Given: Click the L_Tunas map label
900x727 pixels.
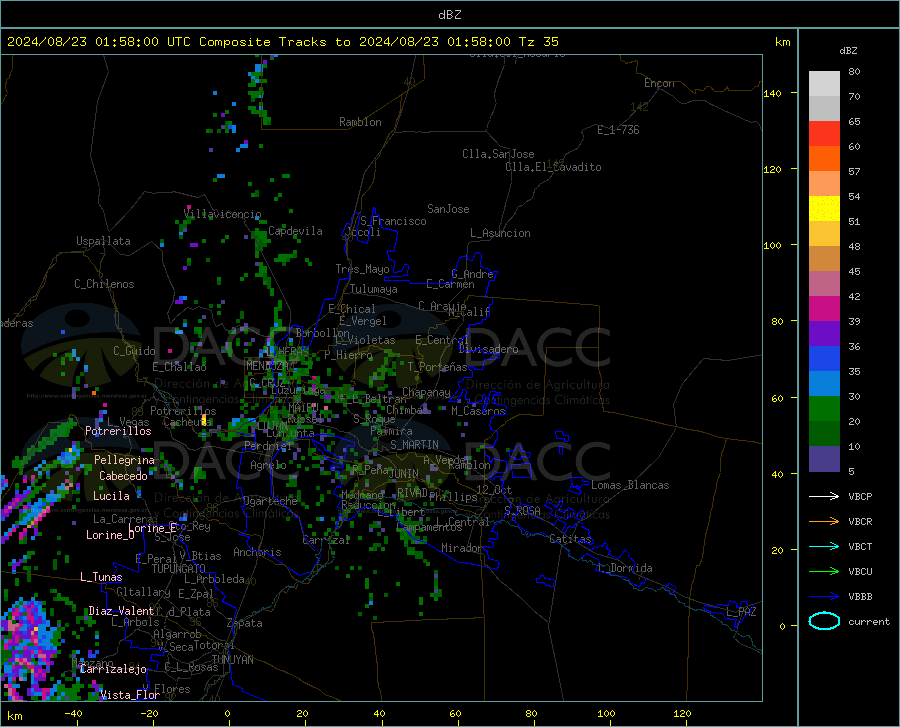Looking at the screenshot, I should pyautogui.click(x=101, y=577).
